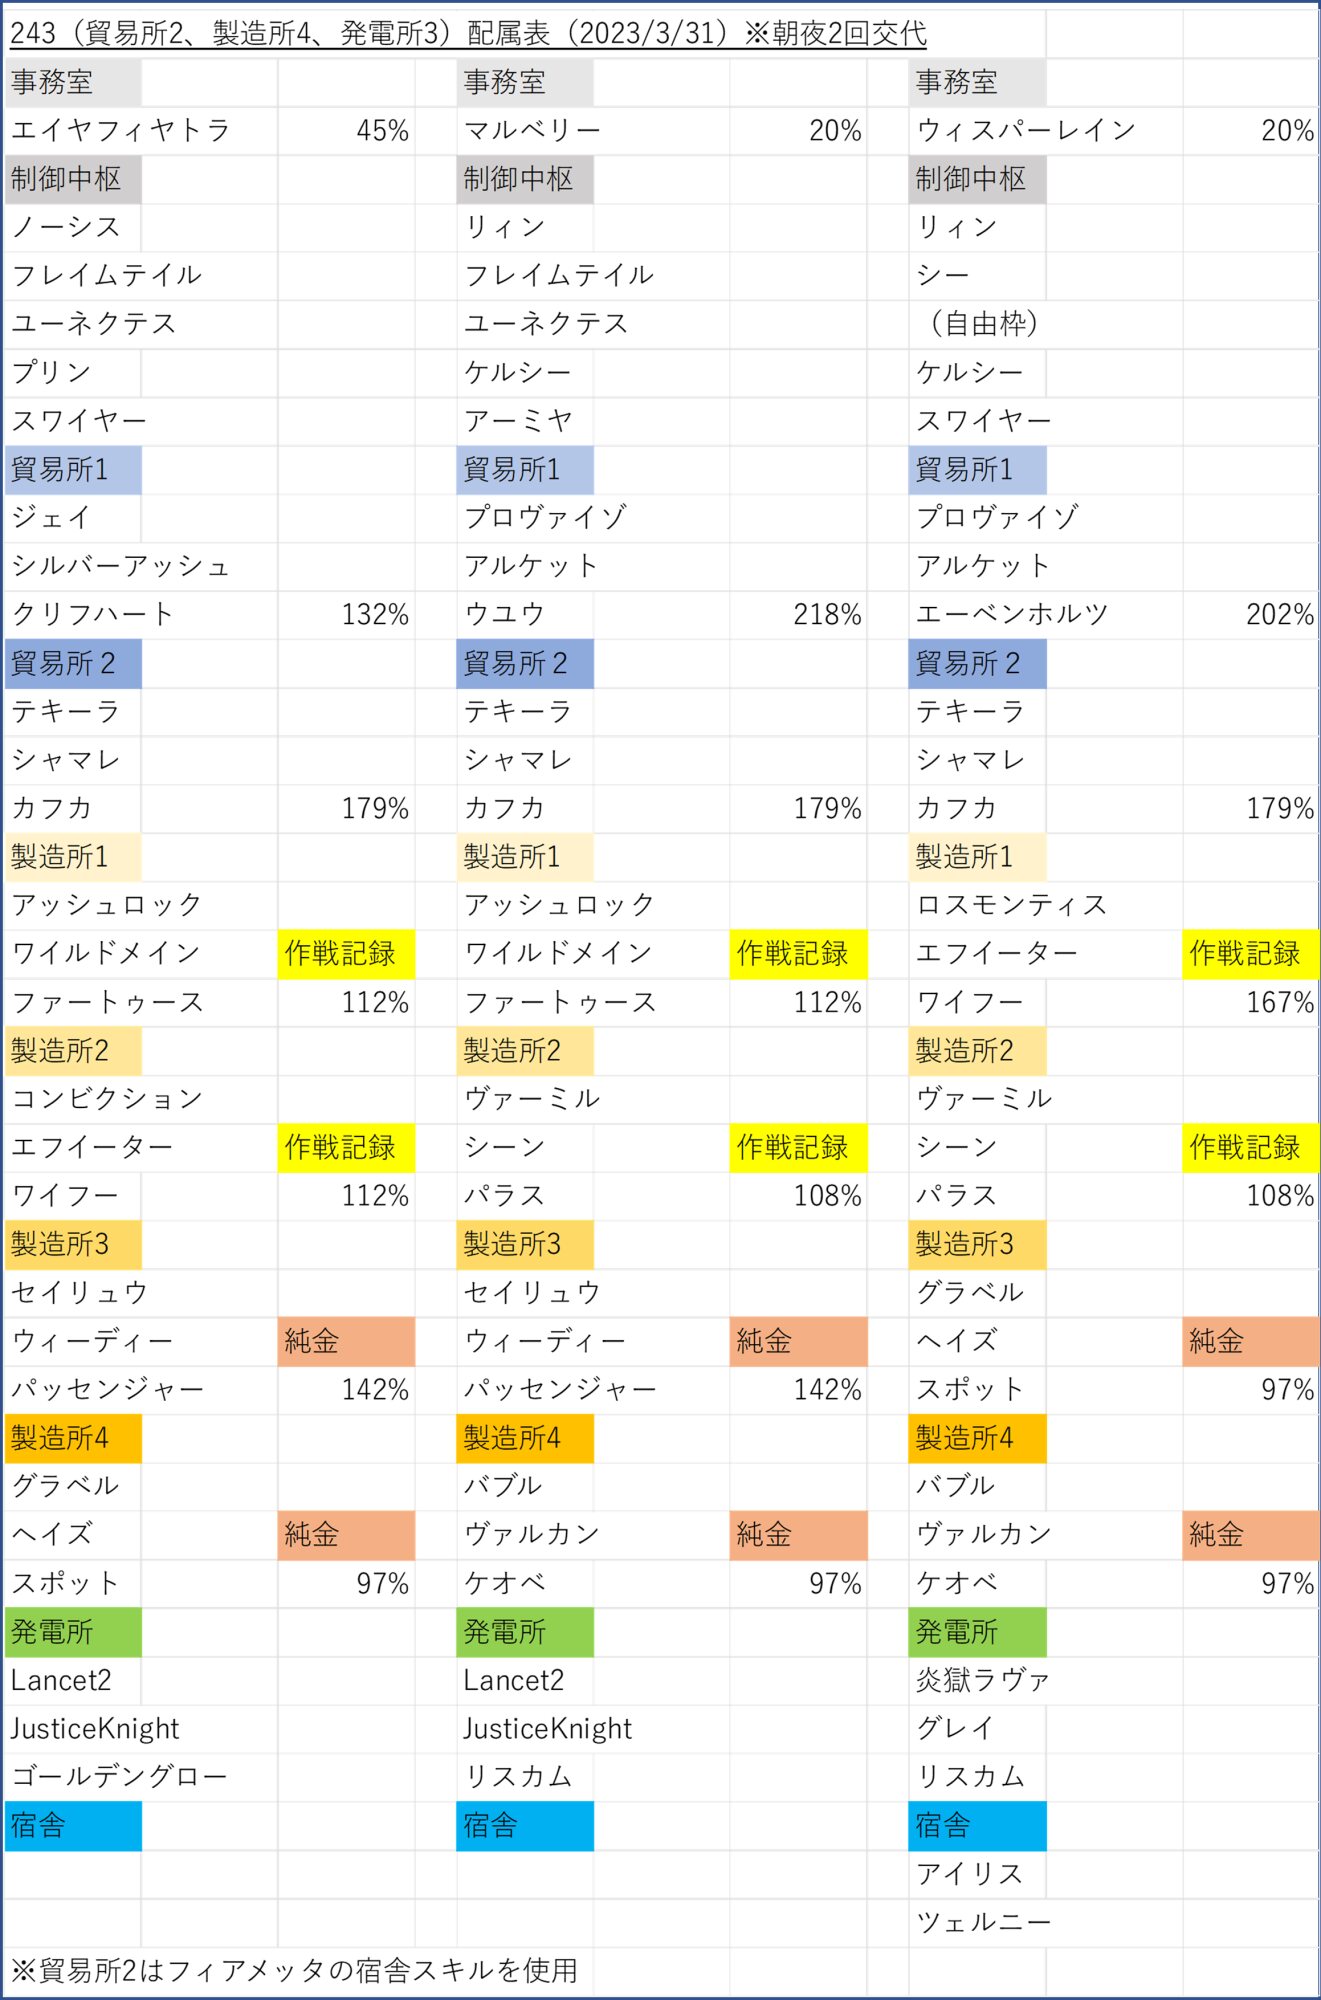Screen dimensions: 1321x2000
Task: Select the ツェルニー cell
Action: coord(983,1921)
